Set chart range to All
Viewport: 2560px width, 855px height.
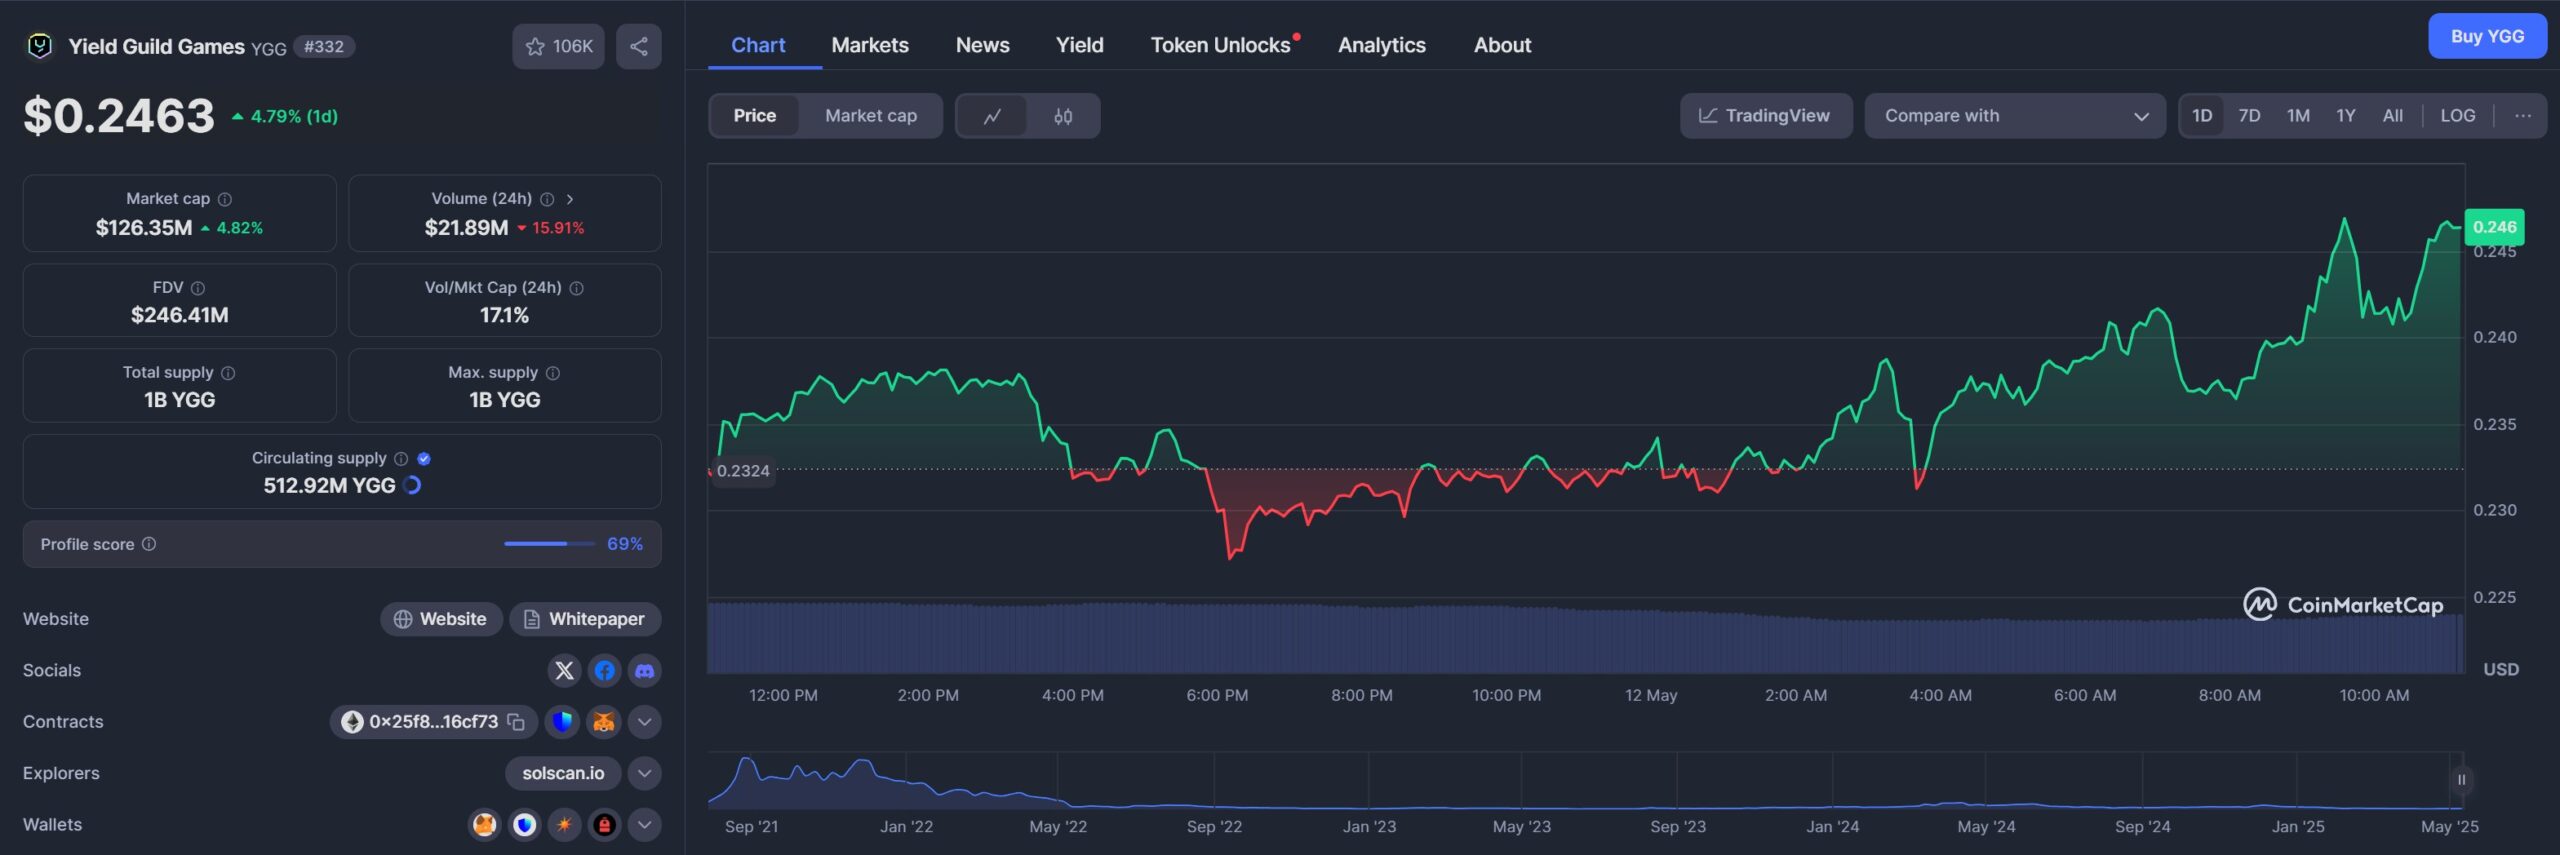tap(2393, 116)
